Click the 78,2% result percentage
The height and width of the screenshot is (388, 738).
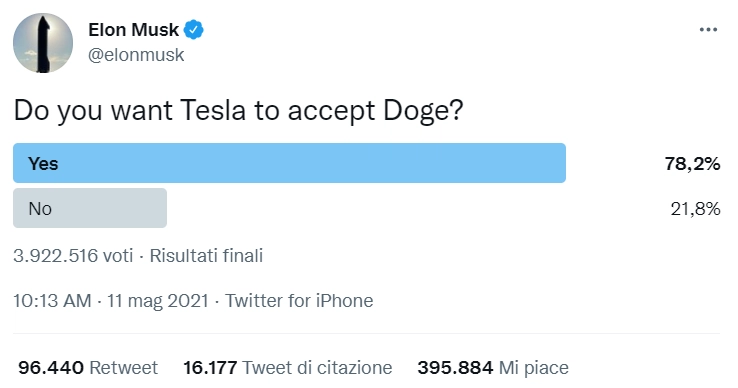692,163
